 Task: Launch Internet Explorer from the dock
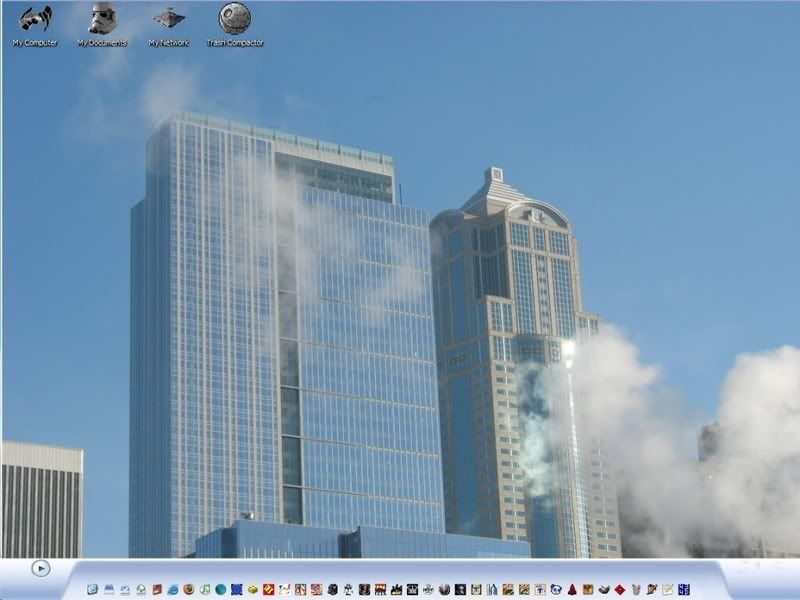click(172, 589)
